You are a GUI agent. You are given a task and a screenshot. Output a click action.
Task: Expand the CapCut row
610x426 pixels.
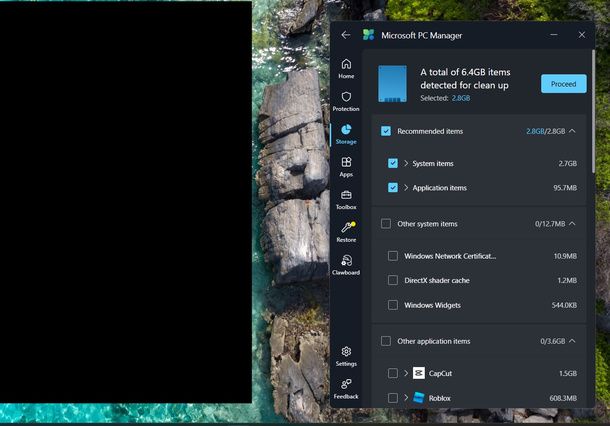point(406,373)
